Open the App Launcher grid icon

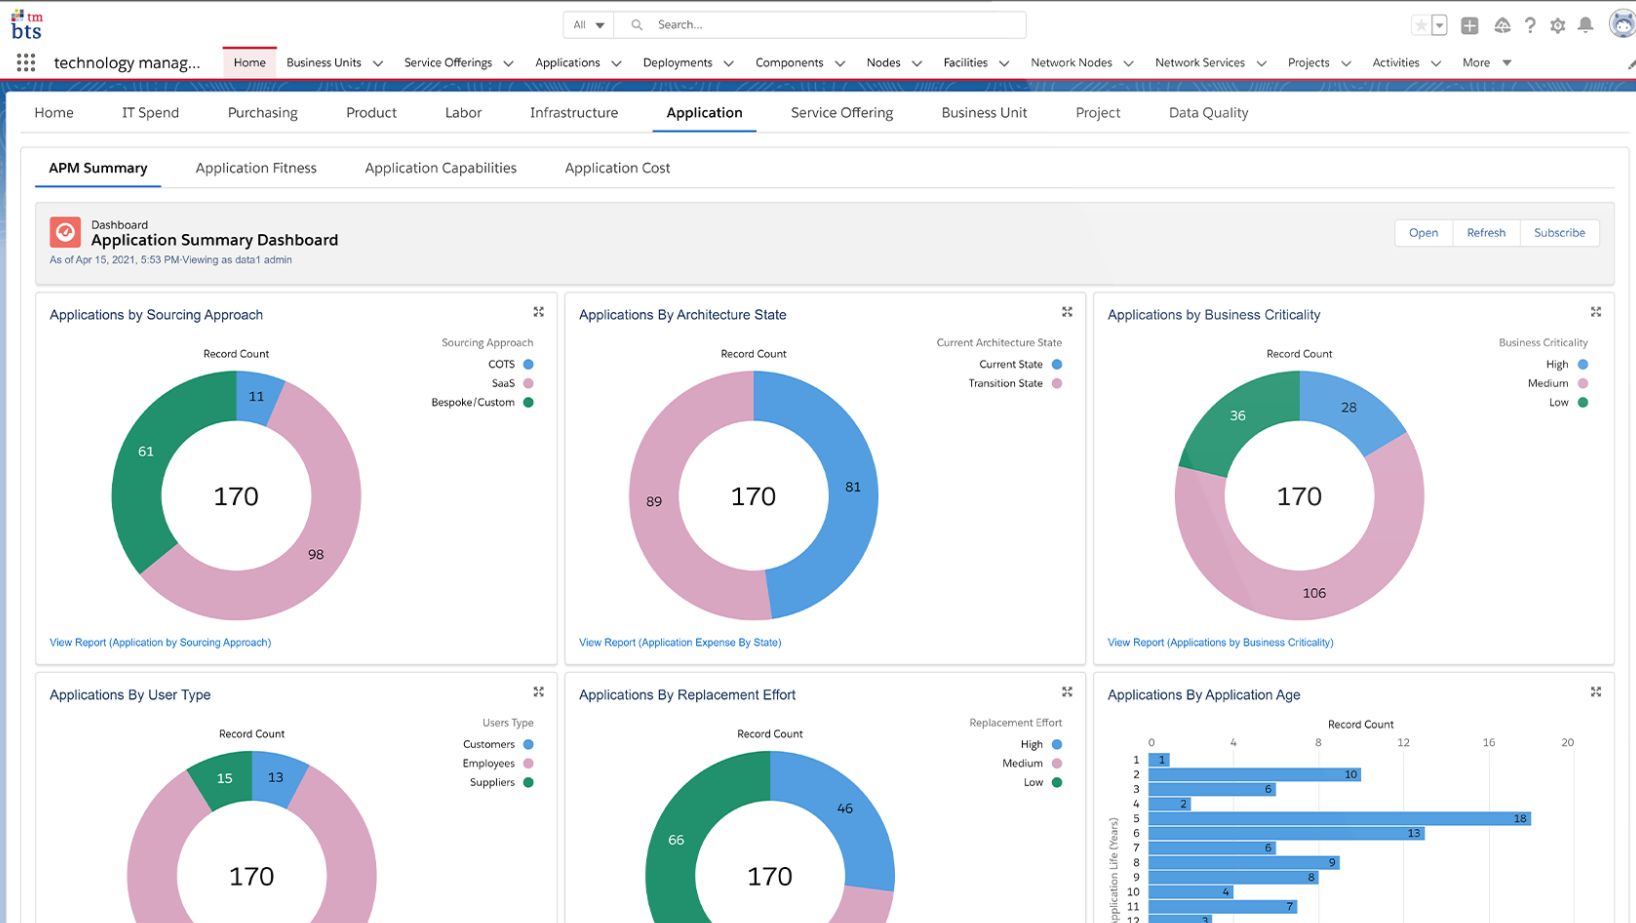(26, 63)
